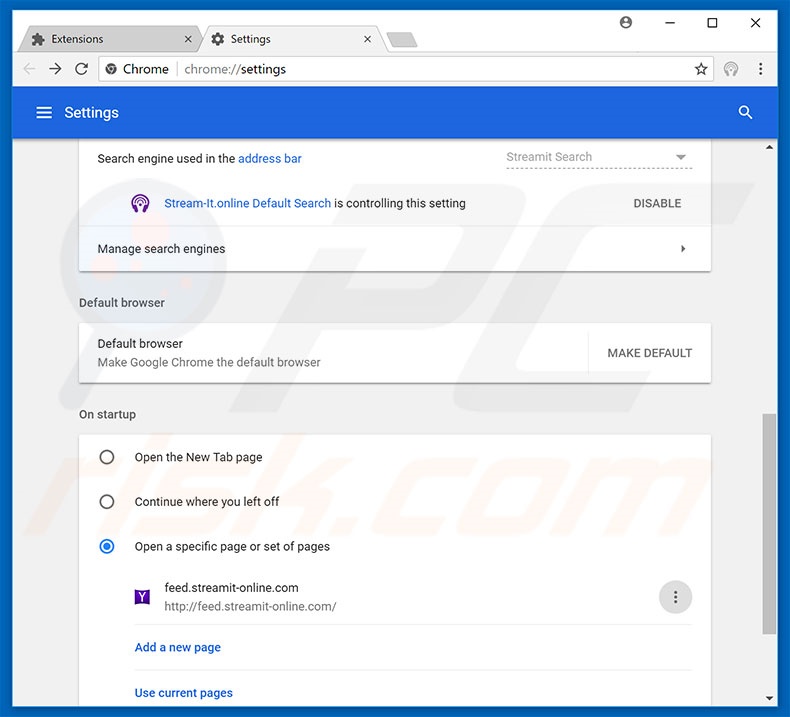This screenshot has height=717, width=790.
Task: Click the Yahoo favicon of the startup page
Action: pos(142,597)
